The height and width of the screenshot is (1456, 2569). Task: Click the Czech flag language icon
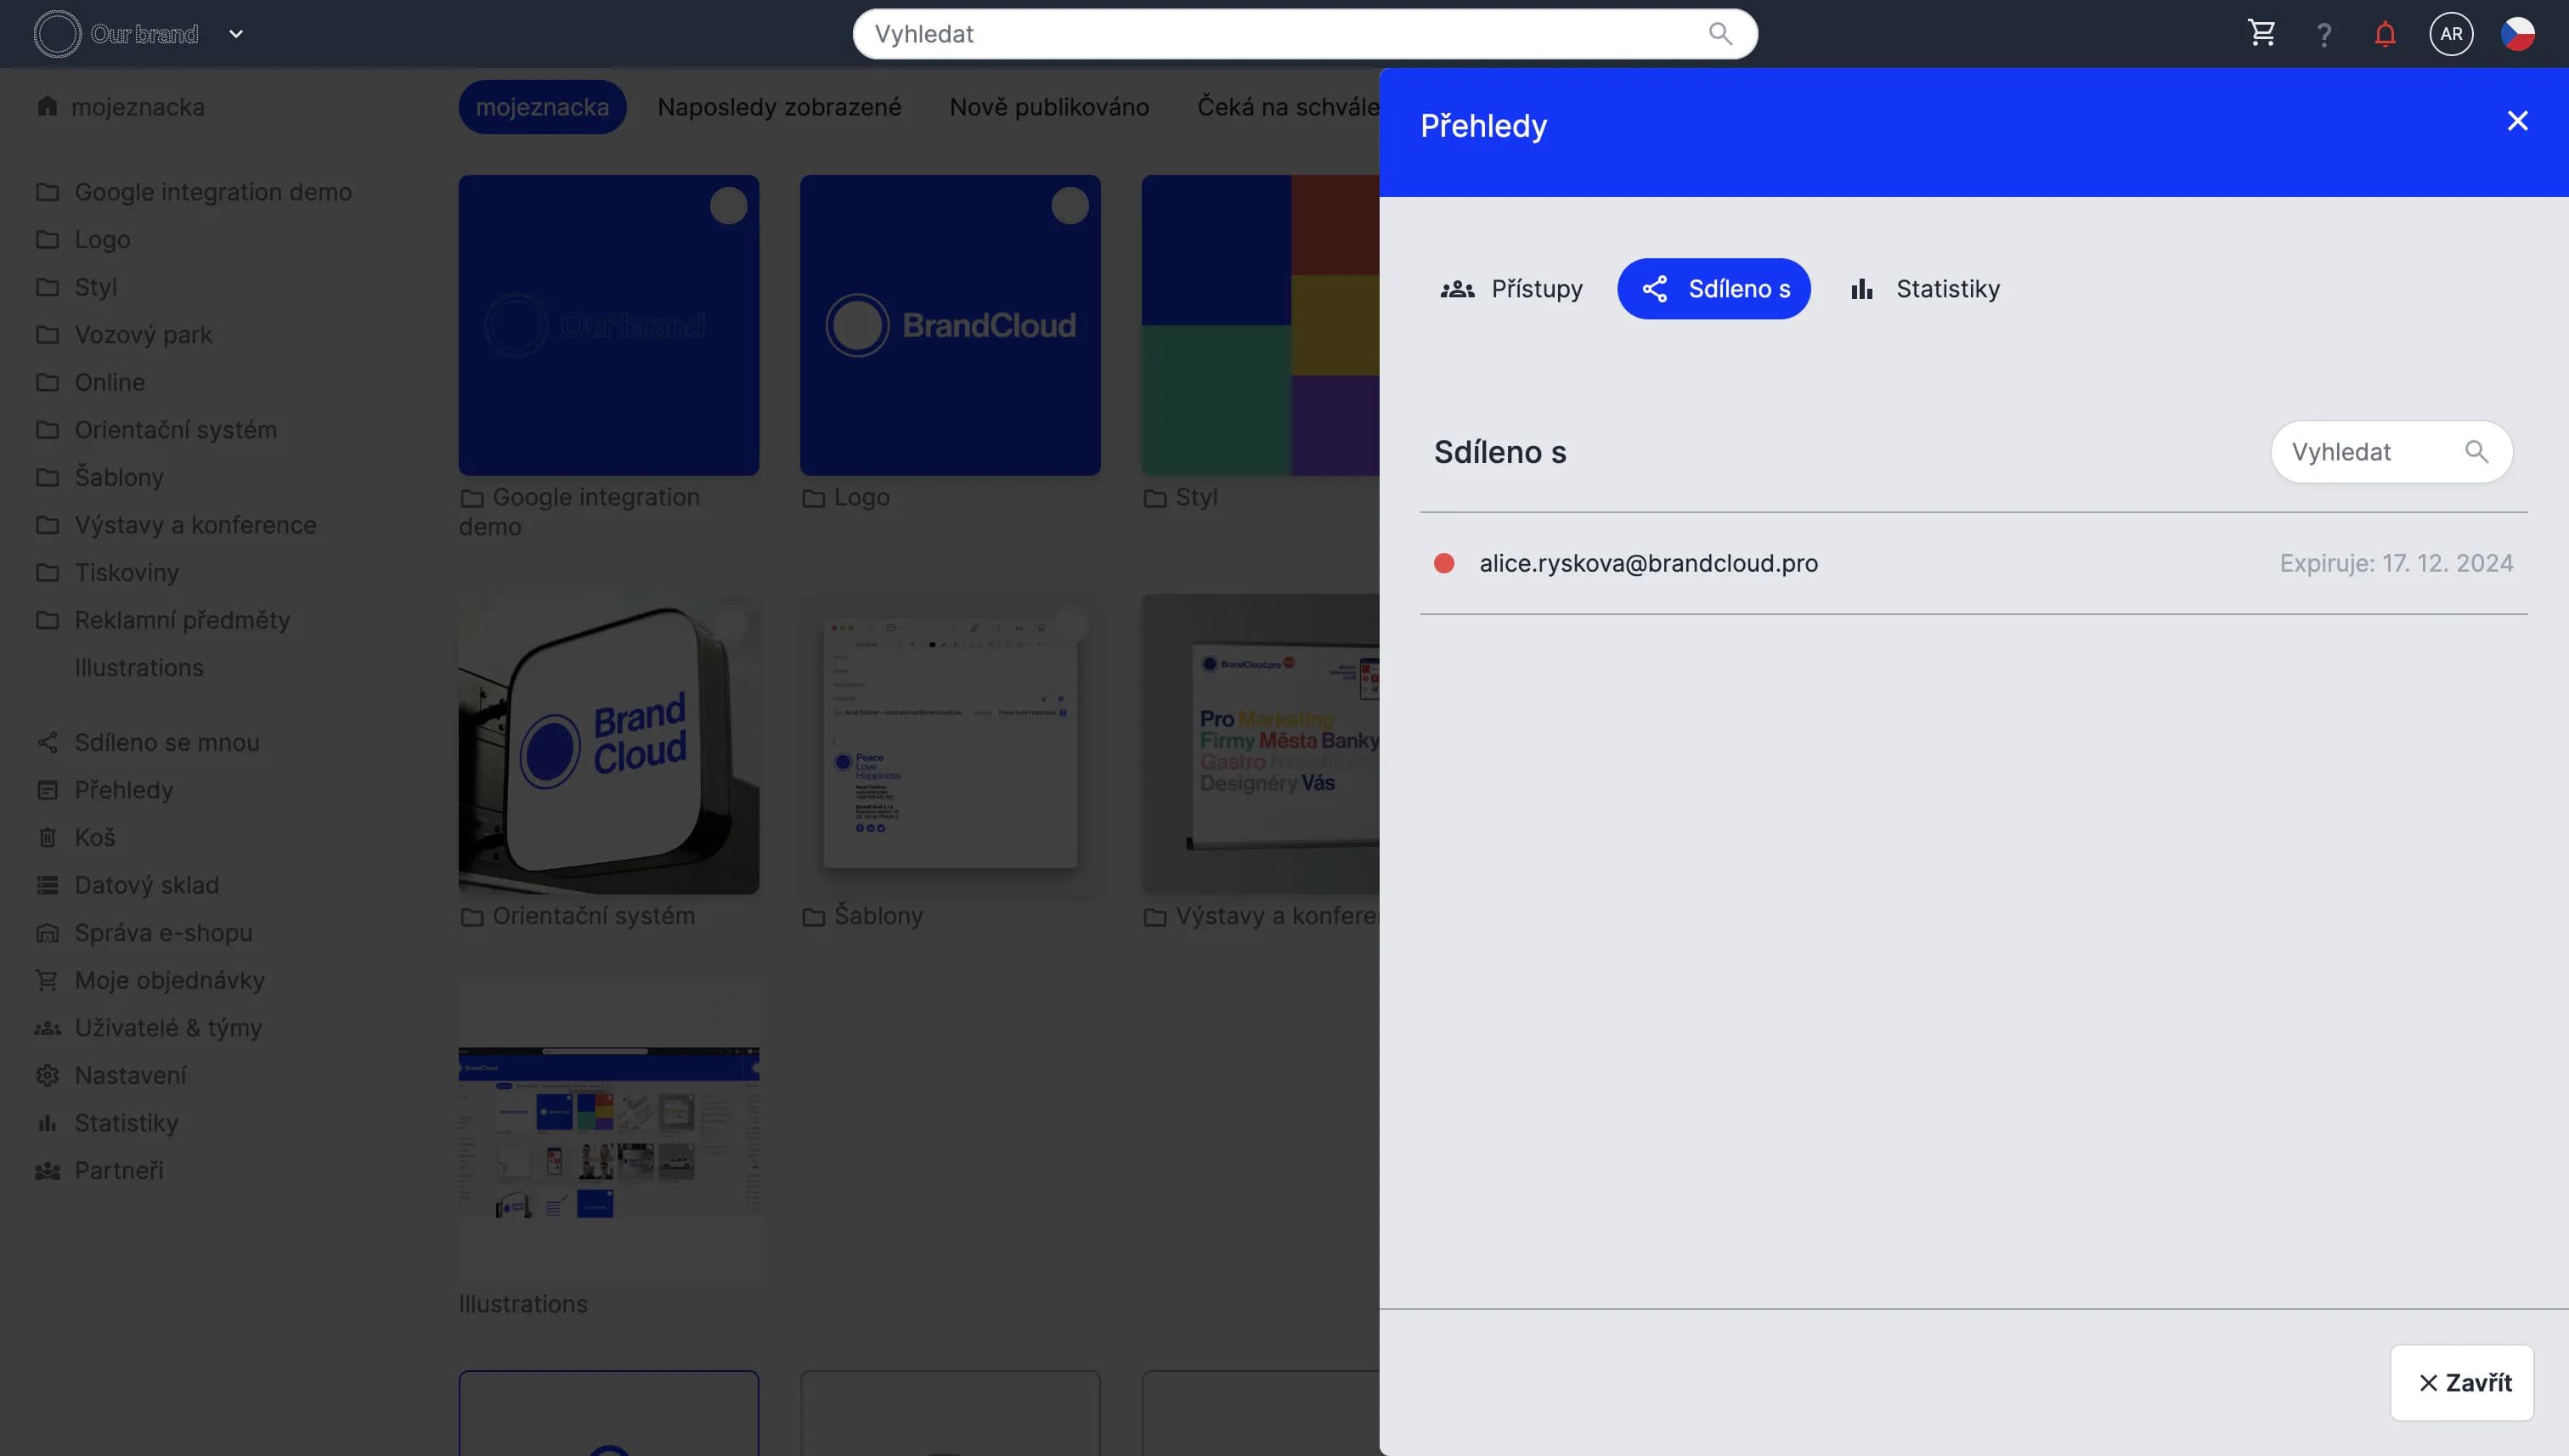[2517, 34]
